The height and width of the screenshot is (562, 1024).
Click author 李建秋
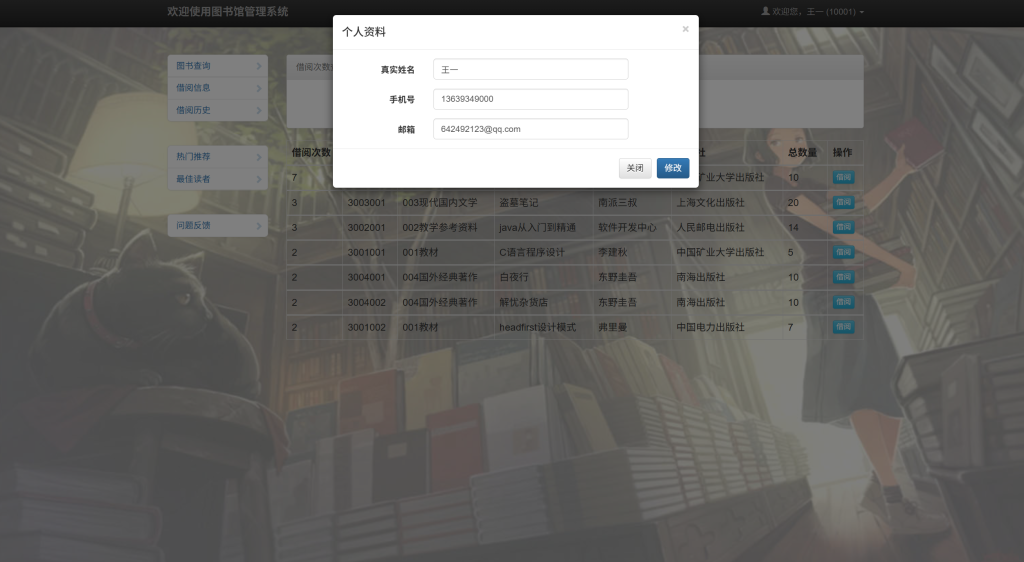click(613, 252)
